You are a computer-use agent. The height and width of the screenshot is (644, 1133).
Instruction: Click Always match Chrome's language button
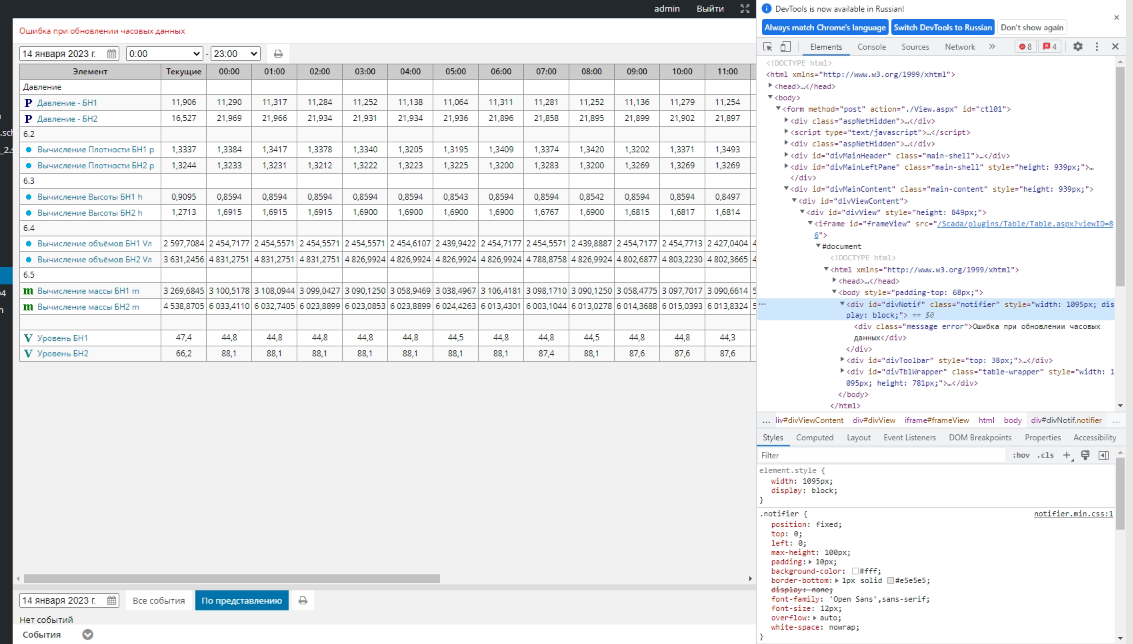tap(824, 27)
